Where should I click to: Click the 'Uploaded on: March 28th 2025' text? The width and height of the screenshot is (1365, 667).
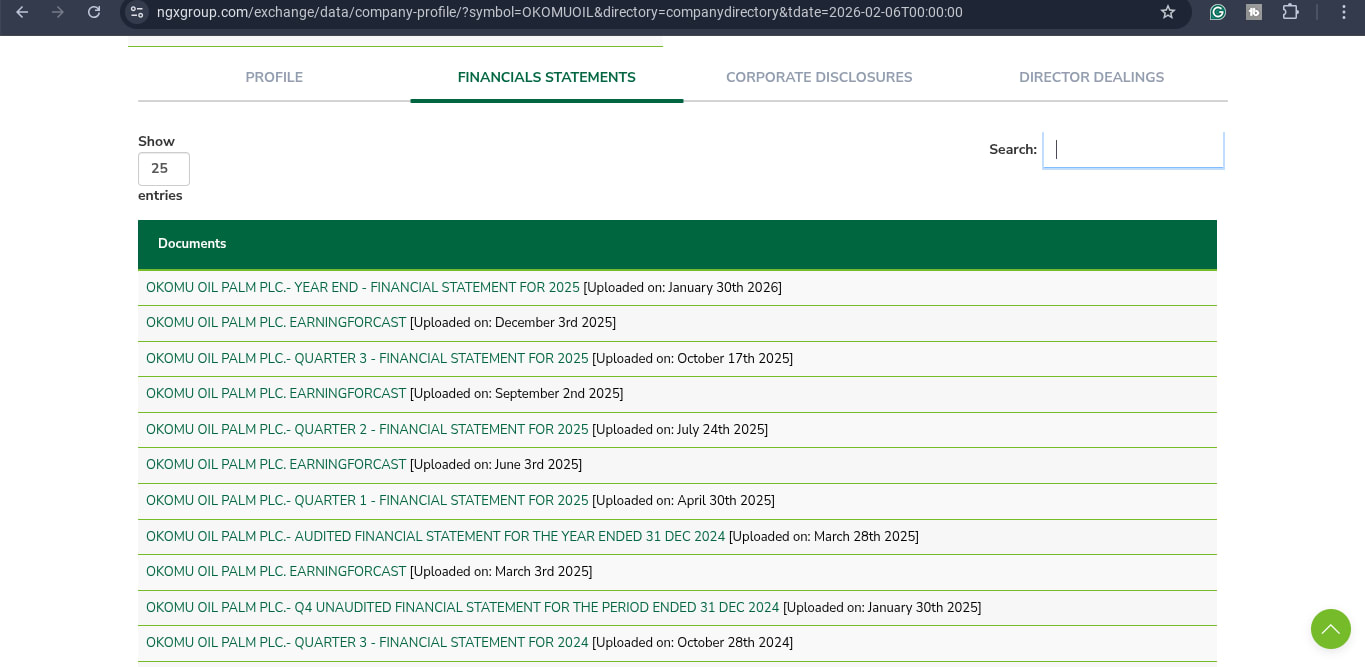[824, 537]
